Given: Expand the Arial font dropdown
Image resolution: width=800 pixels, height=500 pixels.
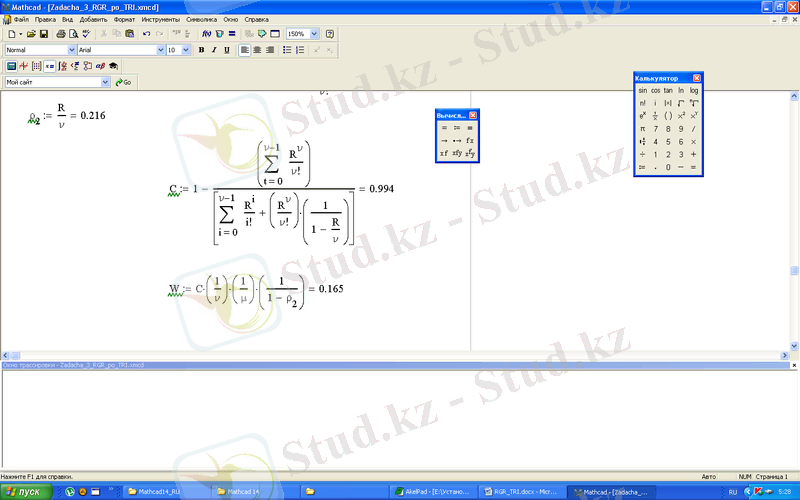Looking at the screenshot, I should [161, 50].
